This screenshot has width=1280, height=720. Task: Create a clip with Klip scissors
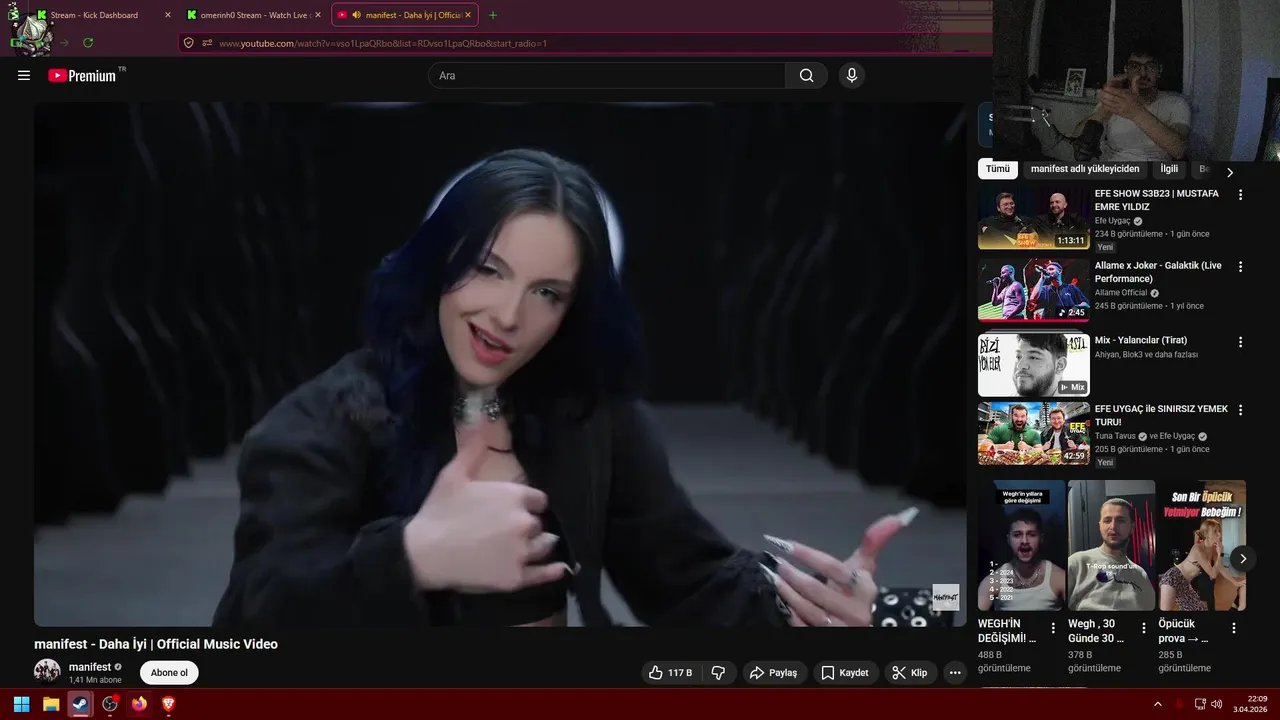[910, 673]
